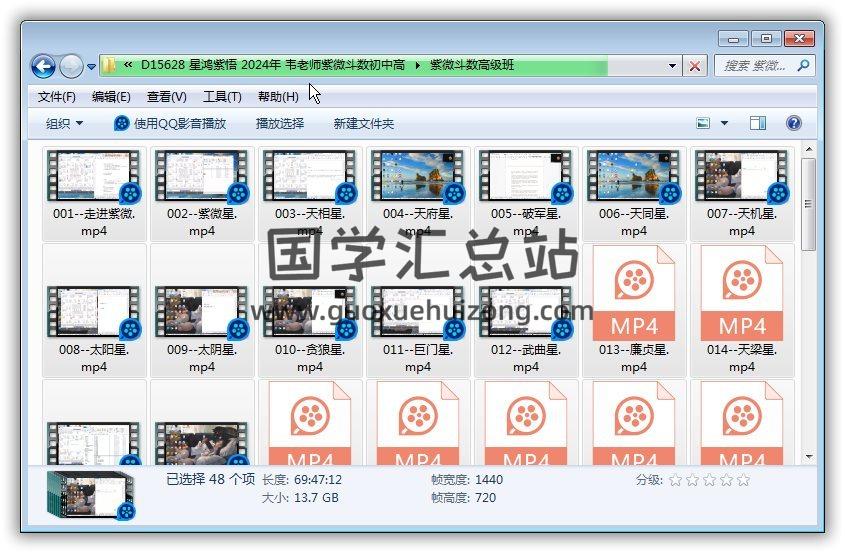Open Help with the question mark icon
Image resolution: width=845 pixels, height=553 pixels.
point(793,123)
